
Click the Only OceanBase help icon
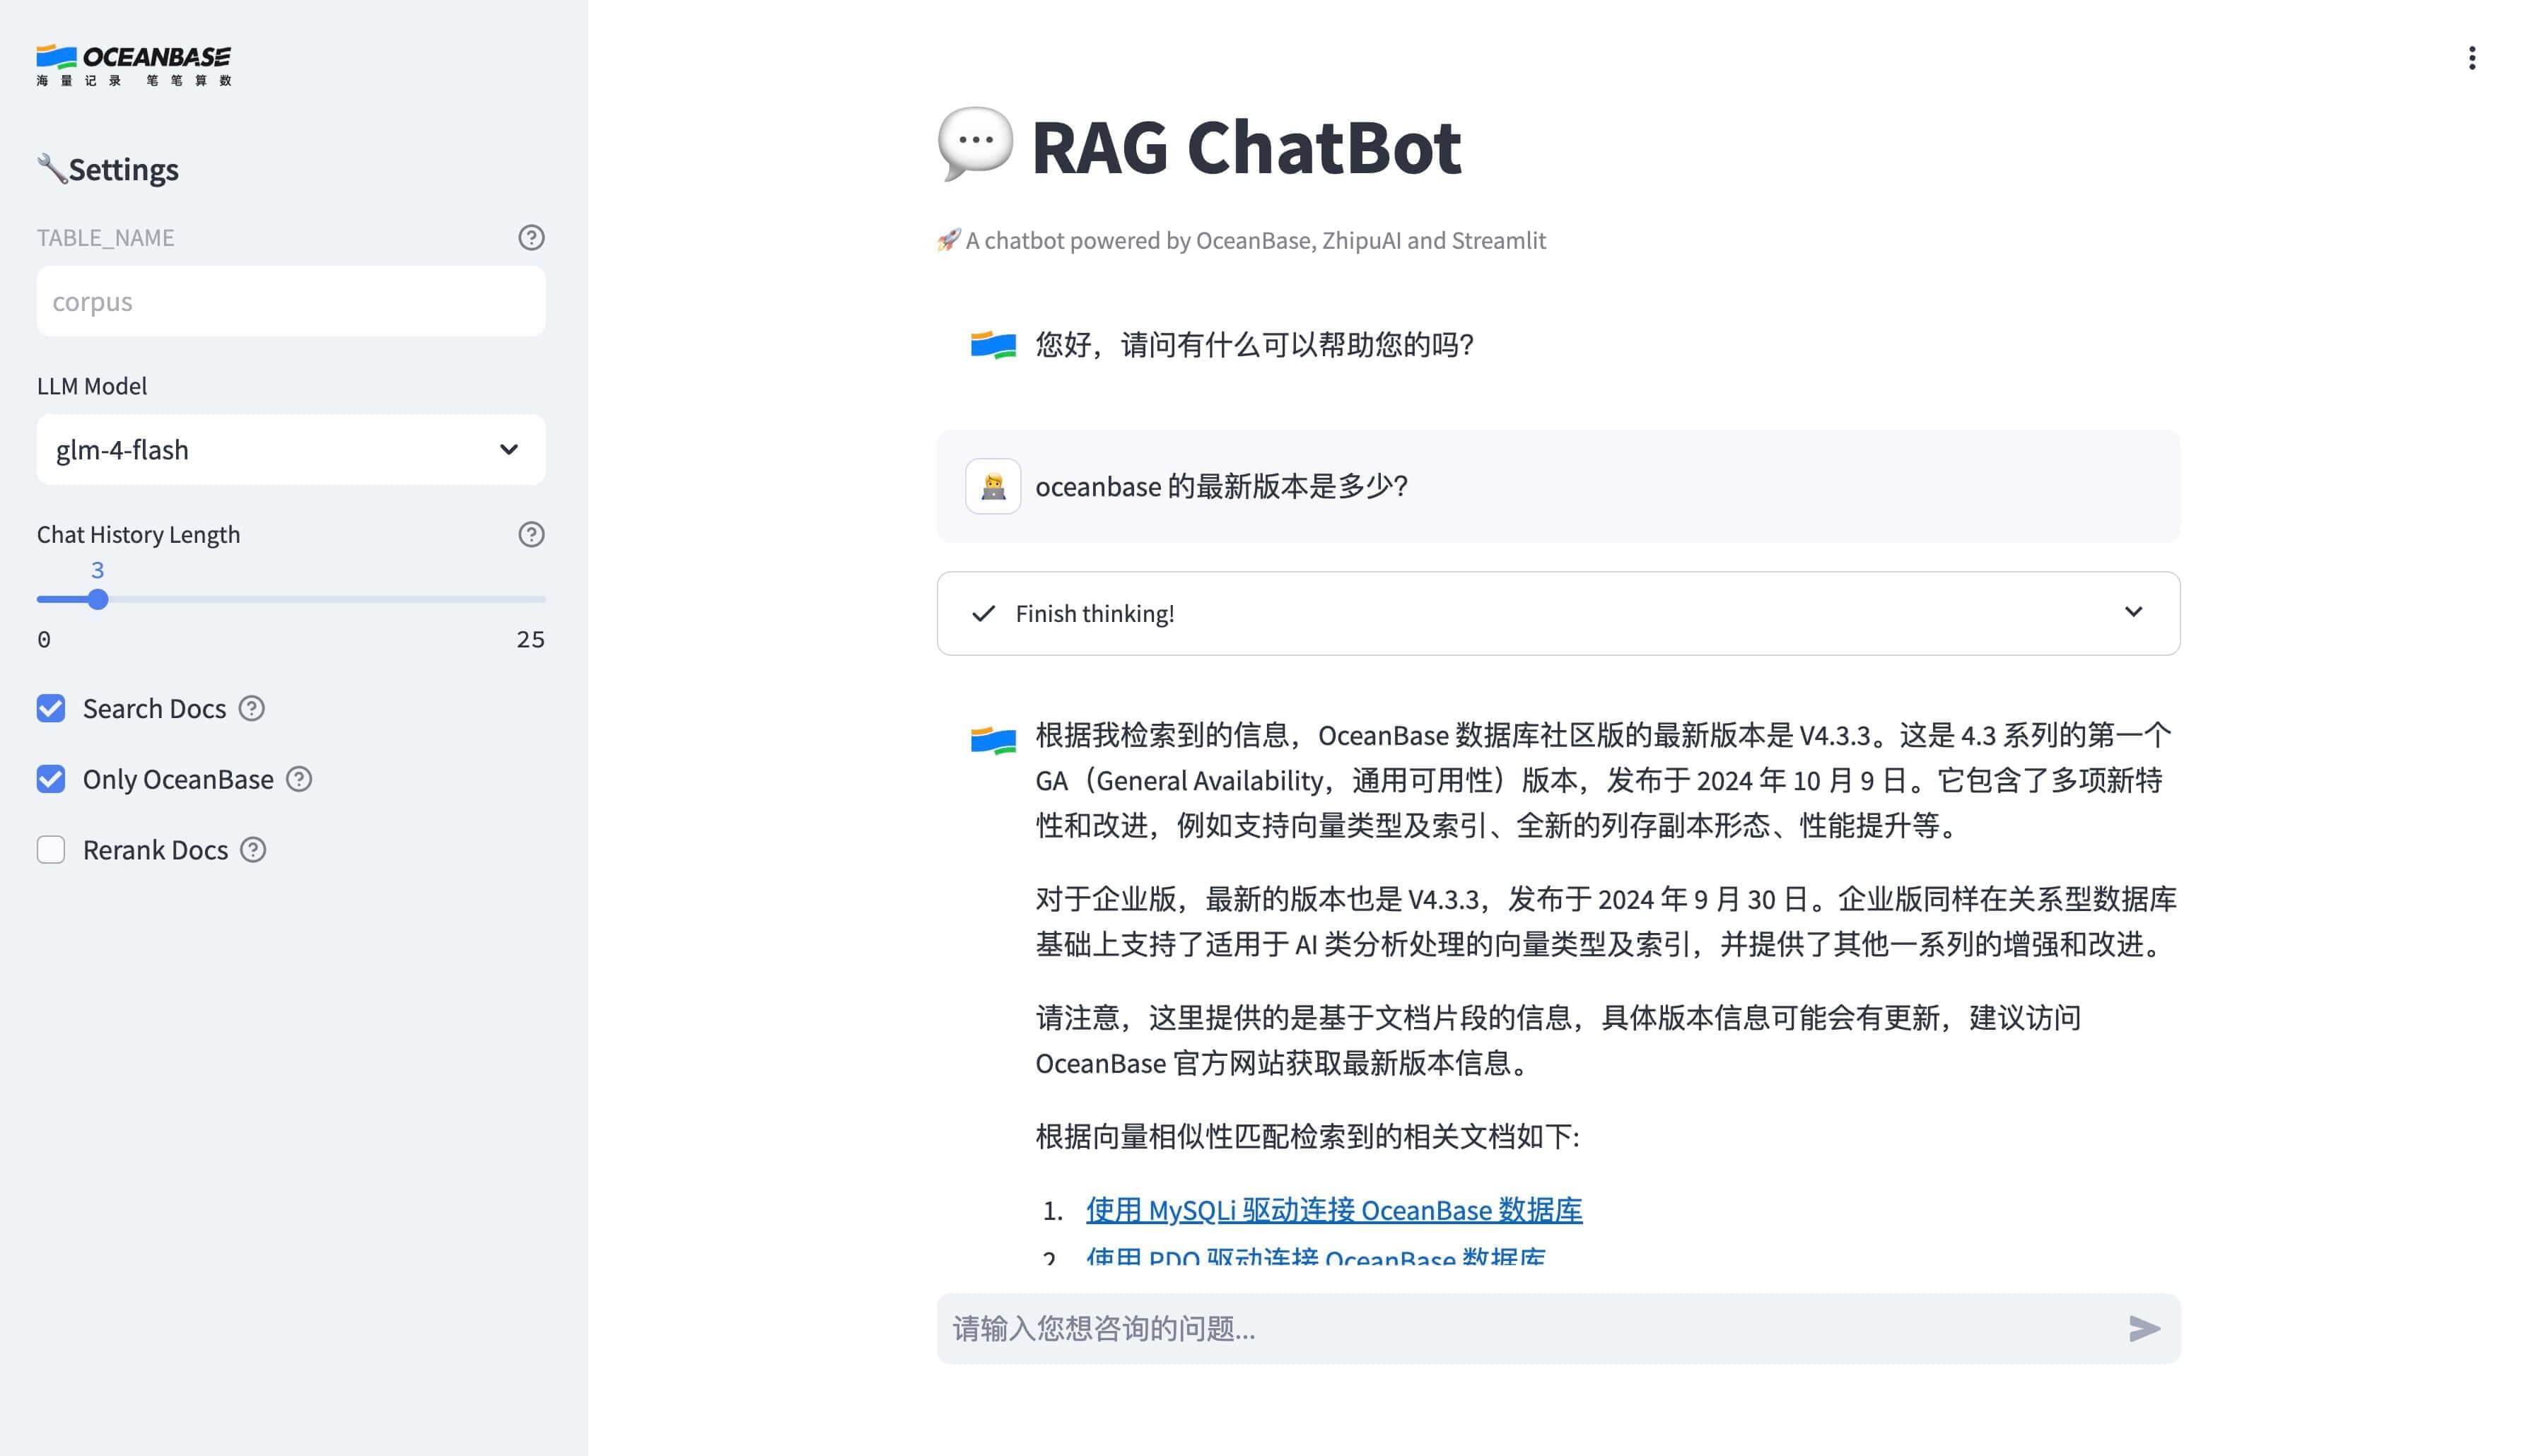[299, 779]
